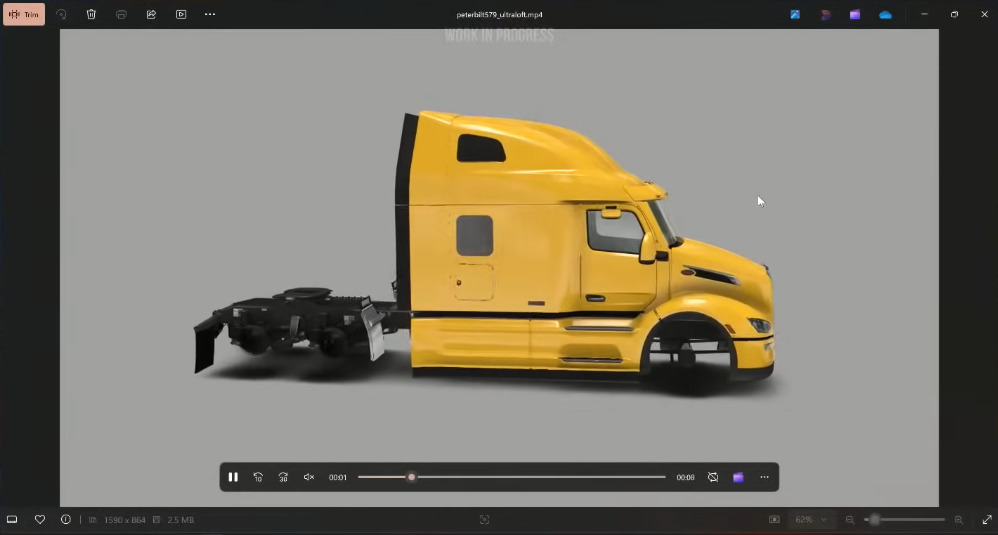Enter full screen with the expand arrows
This screenshot has height=535, width=998.
pyautogui.click(x=986, y=520)
